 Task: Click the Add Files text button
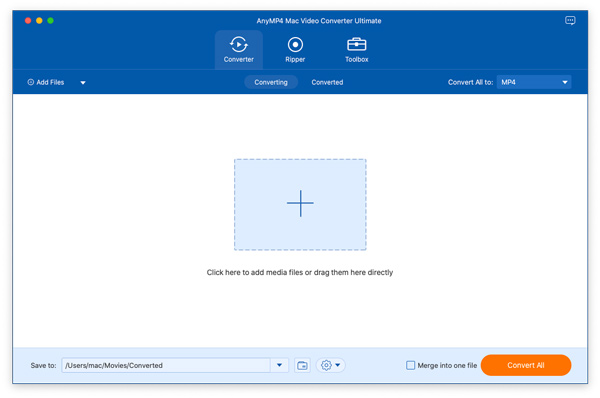(x=50, y=82)
